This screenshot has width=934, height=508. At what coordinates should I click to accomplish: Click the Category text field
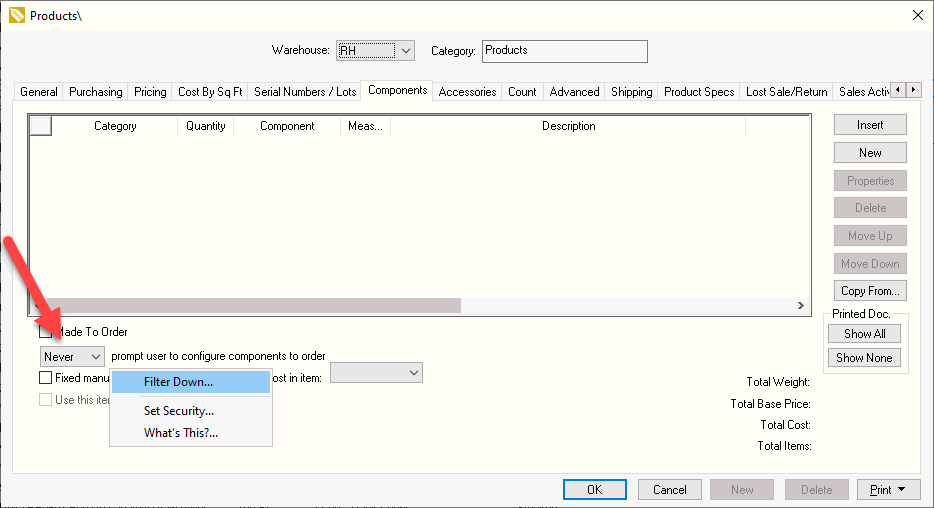(x=564, y=51)
